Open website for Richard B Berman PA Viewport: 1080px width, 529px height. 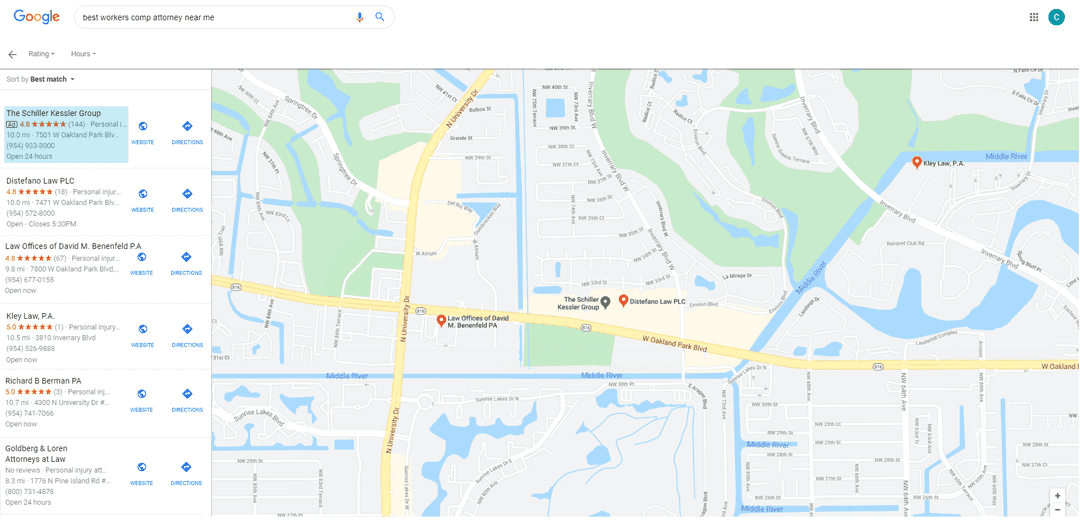pyautogui.click(x=142, y=400)
